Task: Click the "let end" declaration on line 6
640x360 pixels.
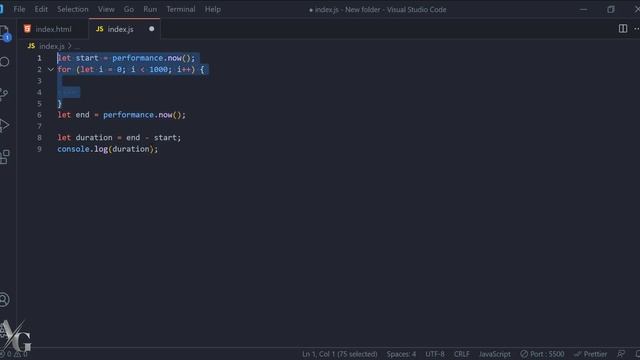Action: [x=73, y=115]
